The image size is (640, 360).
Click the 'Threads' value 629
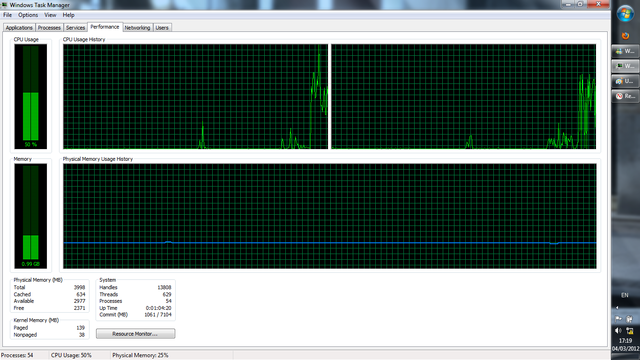tap(167, 294)
